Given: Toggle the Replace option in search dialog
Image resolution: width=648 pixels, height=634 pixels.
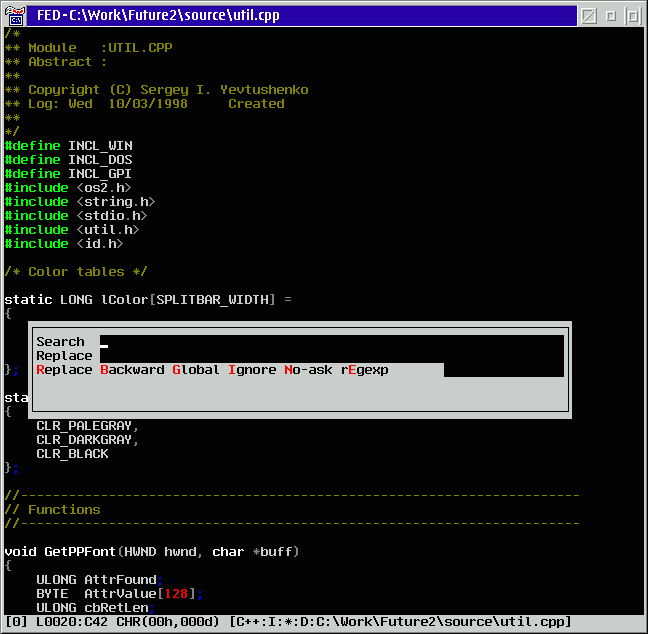Looking at the screenshot, I should click(64, 369).
